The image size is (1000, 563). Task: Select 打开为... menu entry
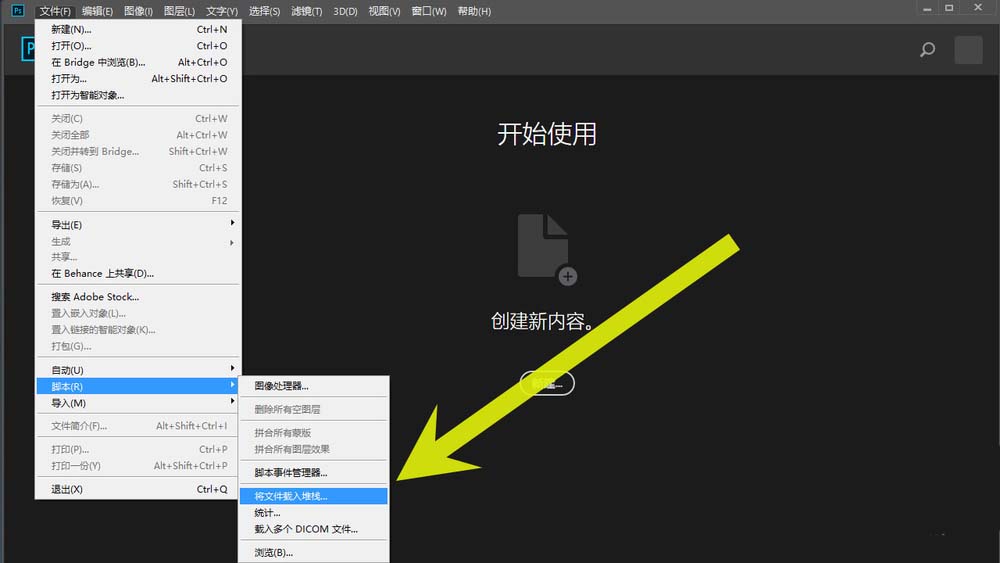click(138, 79)
